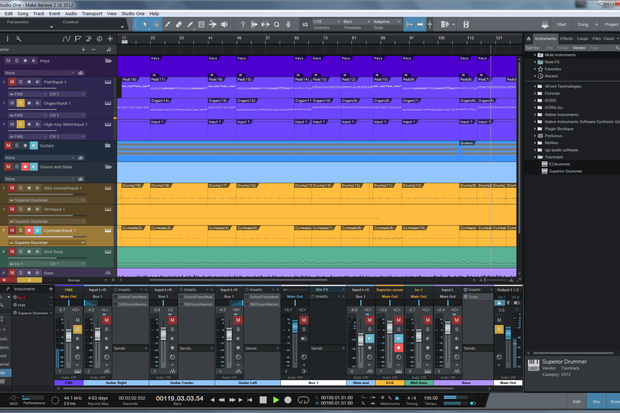620x413 pixels.
Task: Click the Main Out channel fader
Action: click(508, 333)
